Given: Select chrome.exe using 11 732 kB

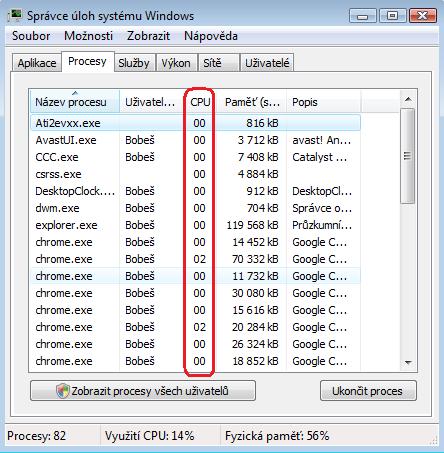Looking at the screenshot, I should pos(195,276).
